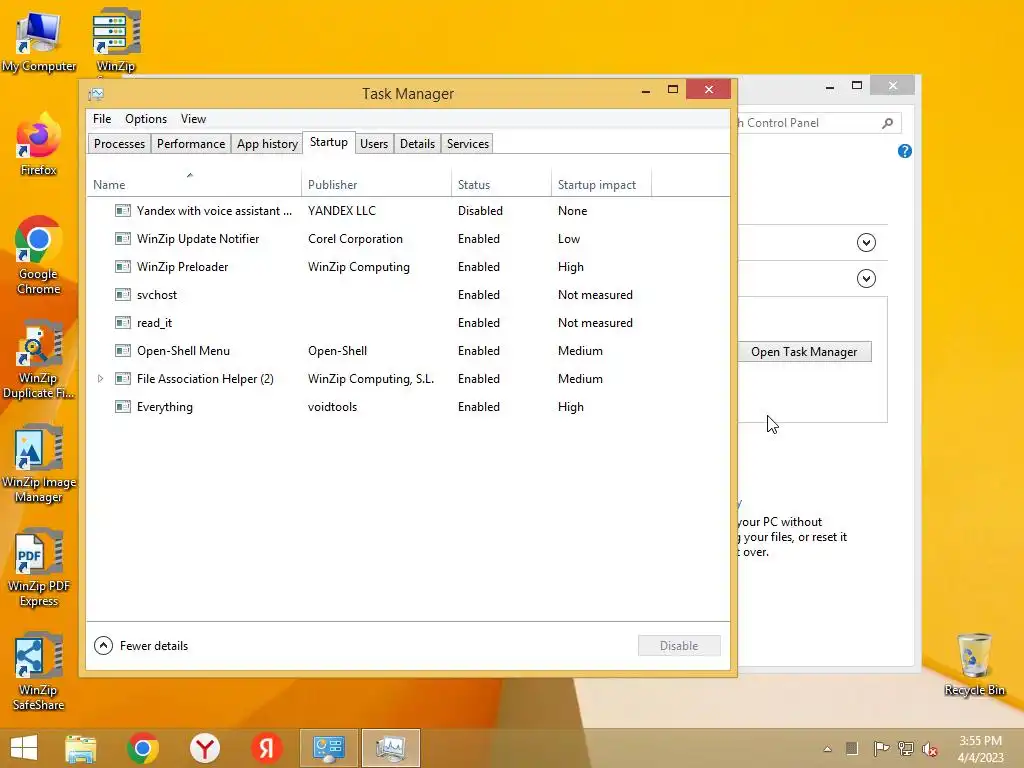Click the Open Task Manager button
This screenshot has width=1024, height=768.
point(804,352)
